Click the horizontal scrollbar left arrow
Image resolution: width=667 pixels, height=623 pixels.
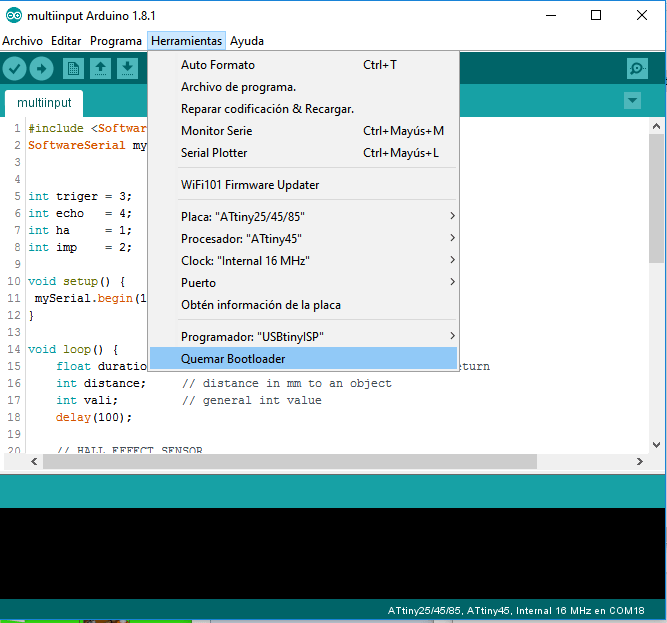point(34,462)
